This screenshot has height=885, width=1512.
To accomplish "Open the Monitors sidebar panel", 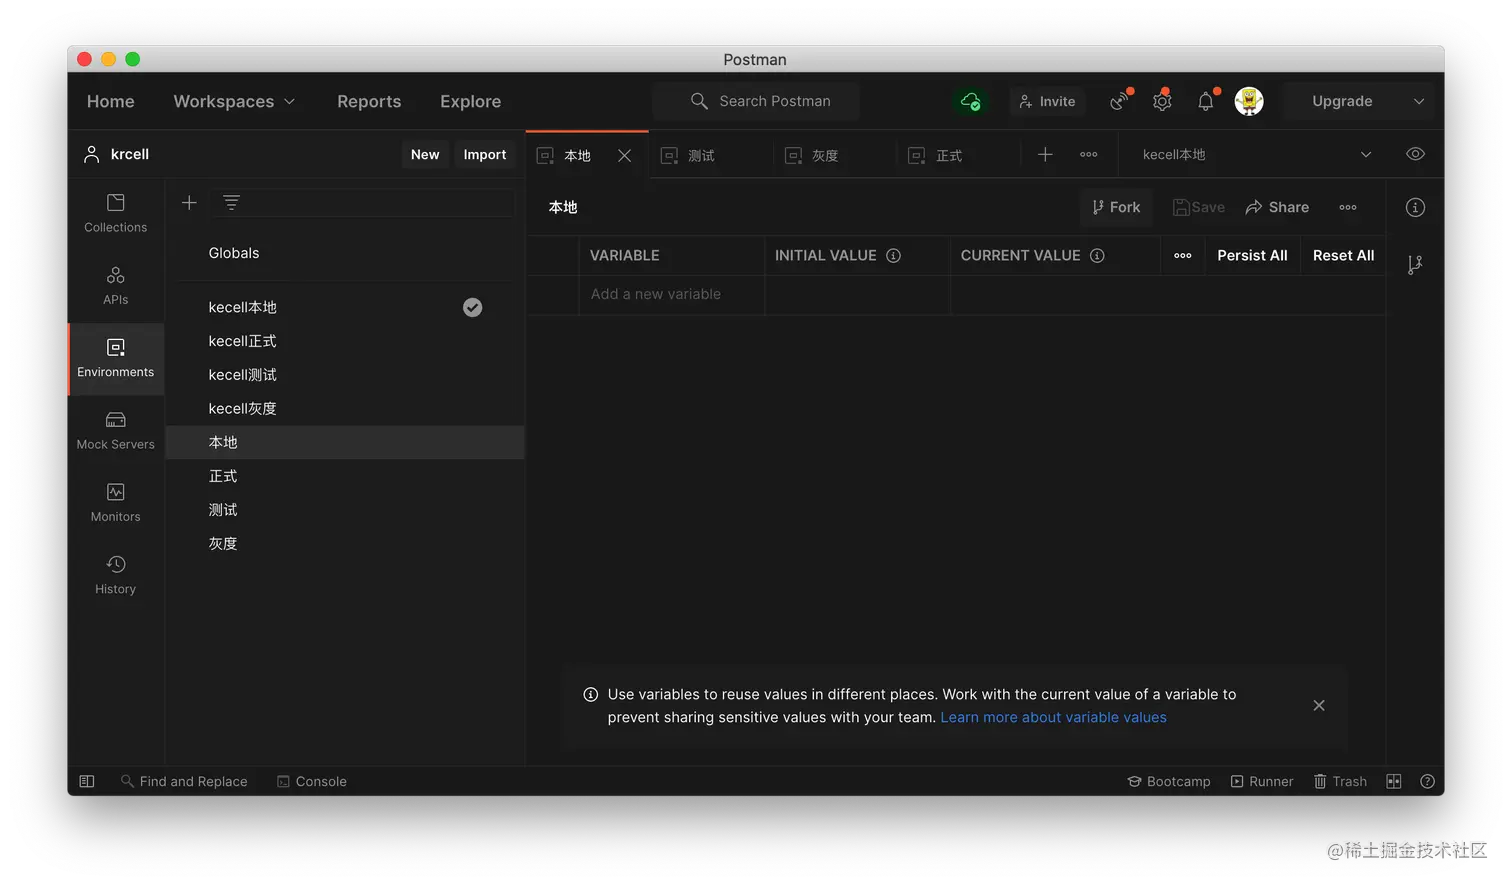I will 115,503.
